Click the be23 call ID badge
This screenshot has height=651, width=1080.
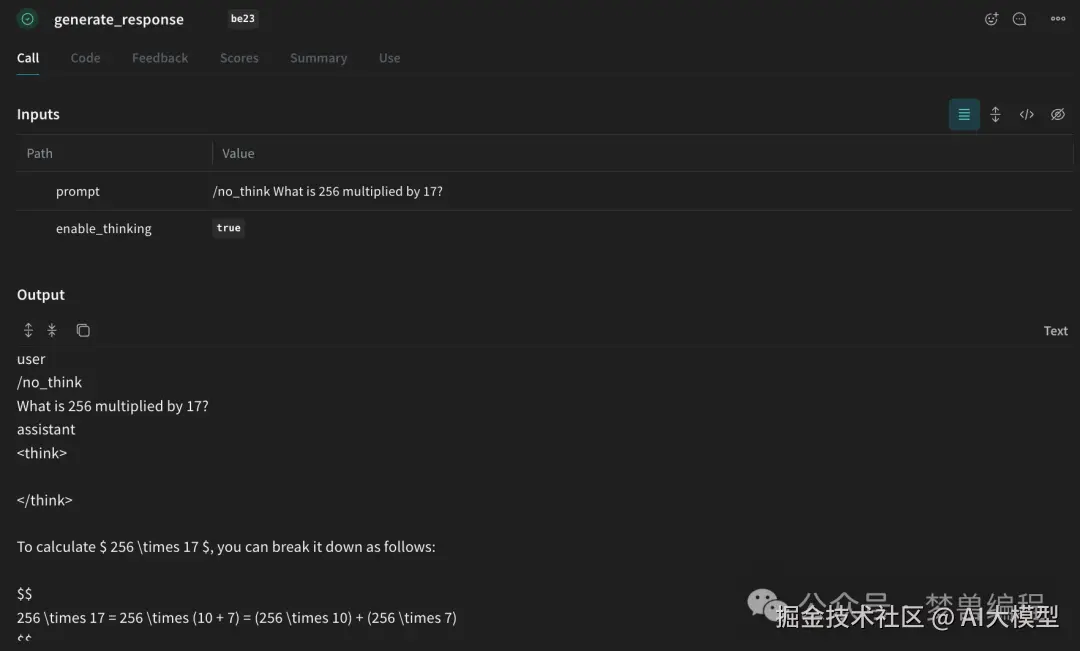click(x=243, y=19)
